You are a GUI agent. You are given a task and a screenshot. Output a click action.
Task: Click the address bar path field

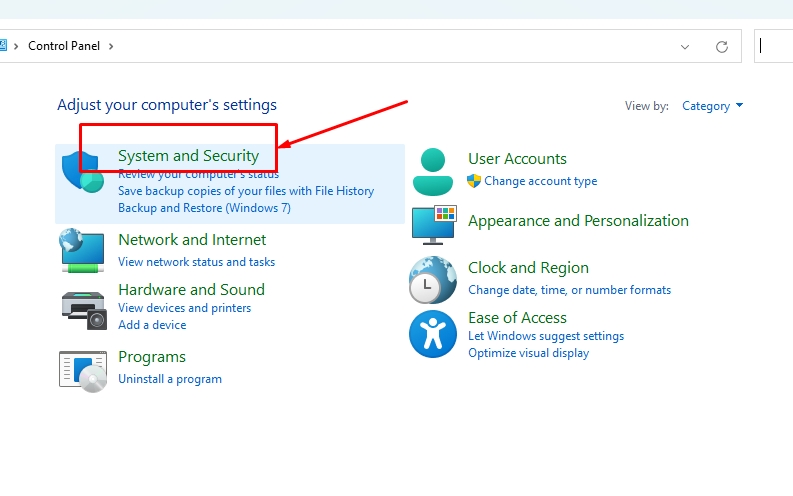371,46
